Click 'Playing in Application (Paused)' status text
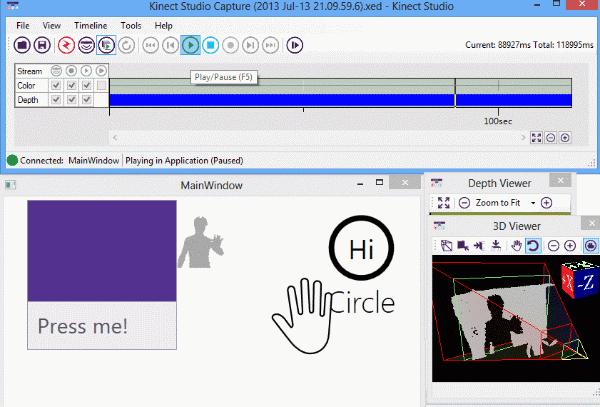The height and width of the screenshot is (407, 600). (x=184, y=161)
